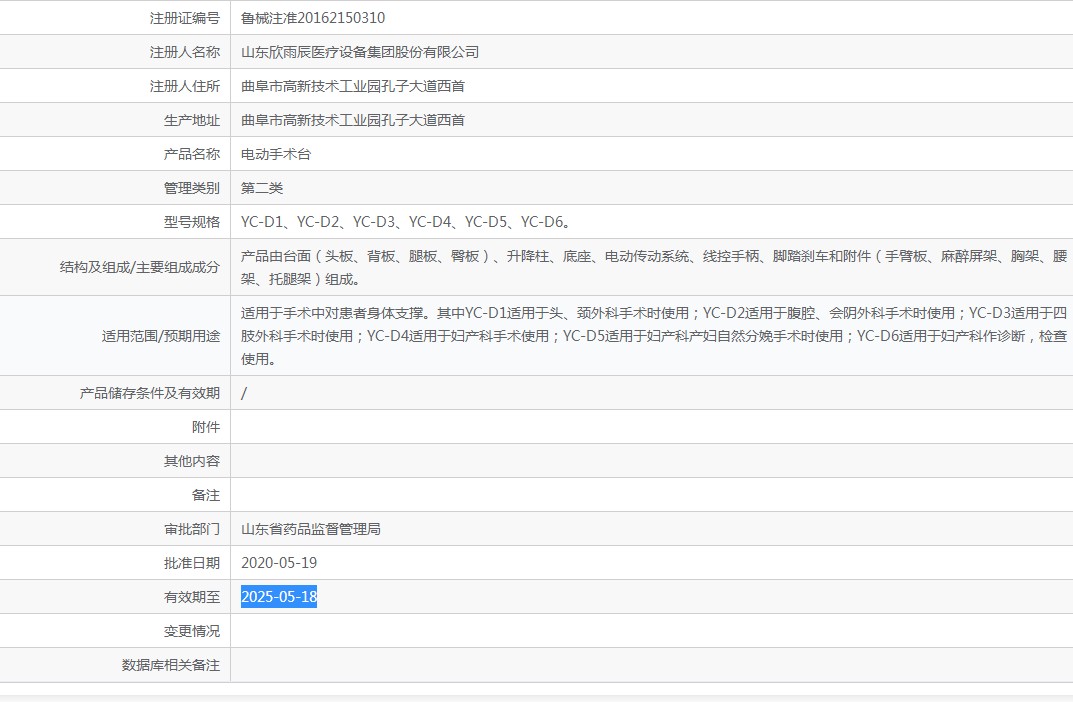Select the 变更情况 label
This screenshot has height=702, width=1073.
click(x=192, y=631)
